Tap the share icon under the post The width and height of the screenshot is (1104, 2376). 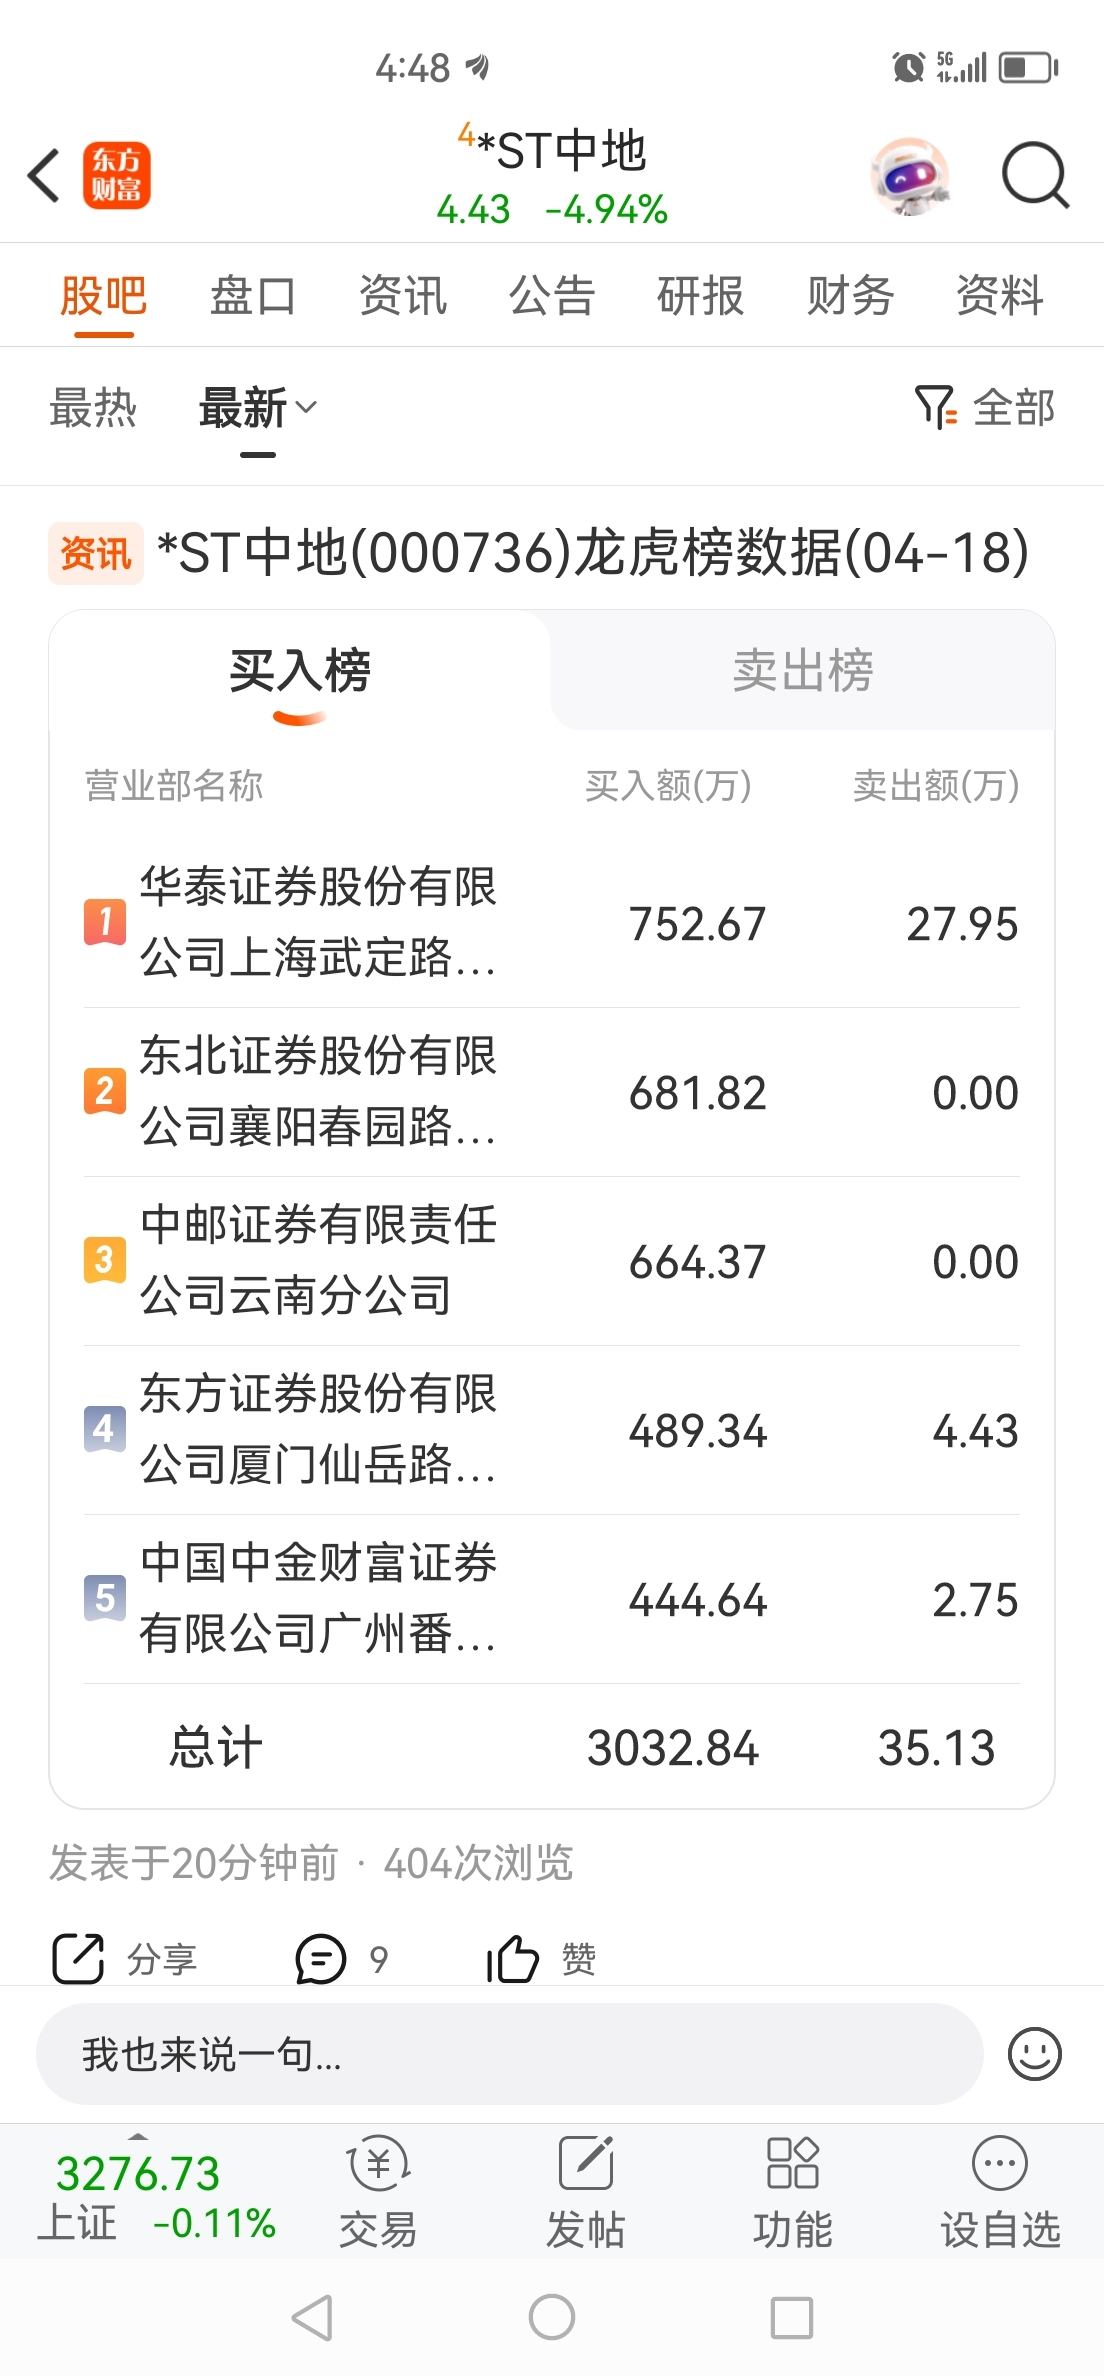[x=78, y=1958]
